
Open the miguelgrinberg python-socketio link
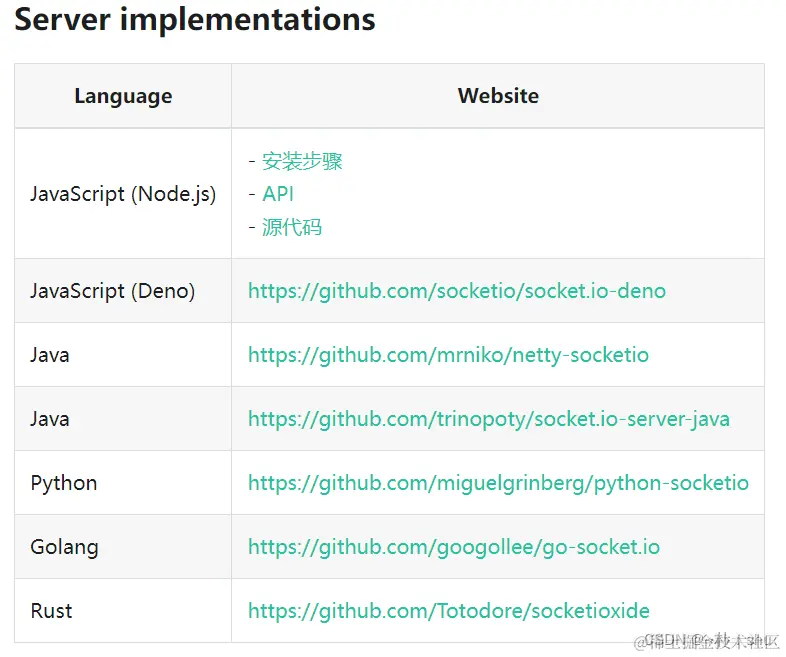pyautogui.click(x=498, y=483)
